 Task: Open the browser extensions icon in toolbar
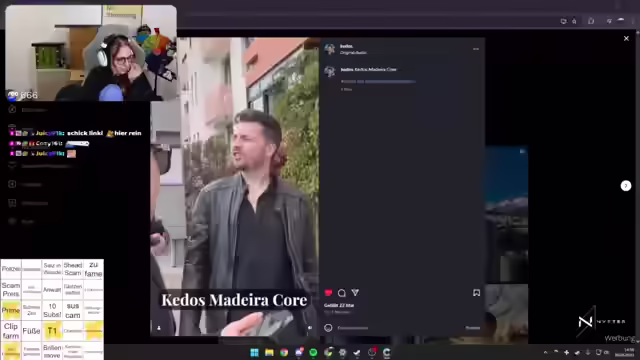coord(591,21)
